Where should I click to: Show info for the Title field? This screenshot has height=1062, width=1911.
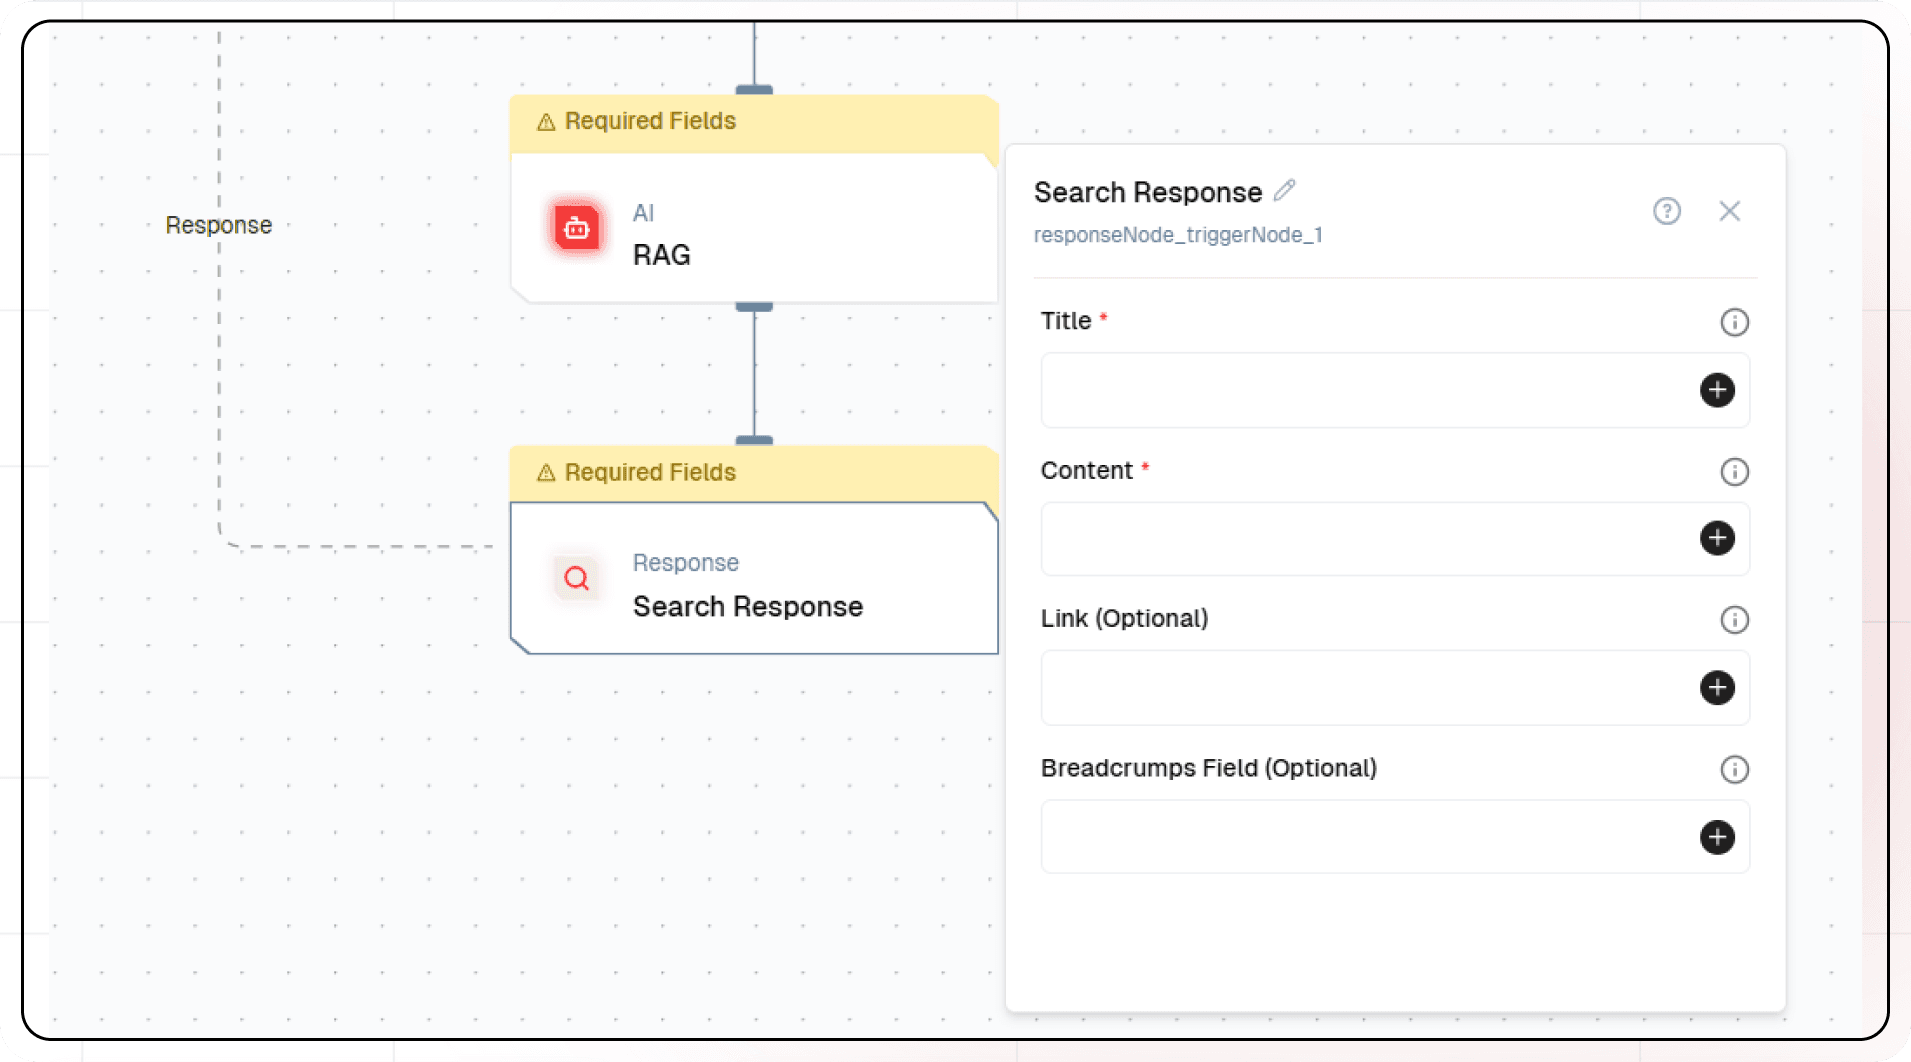(1734, 322)
